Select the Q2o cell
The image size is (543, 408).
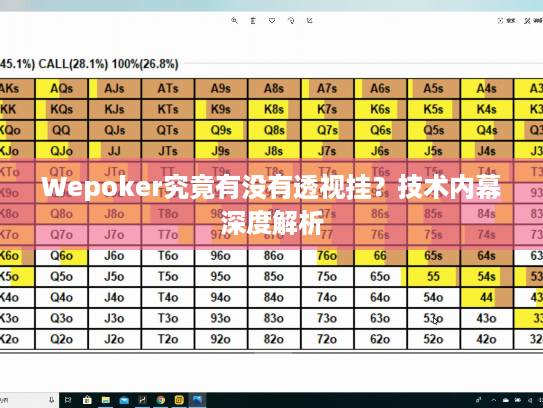click(x=62, y=339)
